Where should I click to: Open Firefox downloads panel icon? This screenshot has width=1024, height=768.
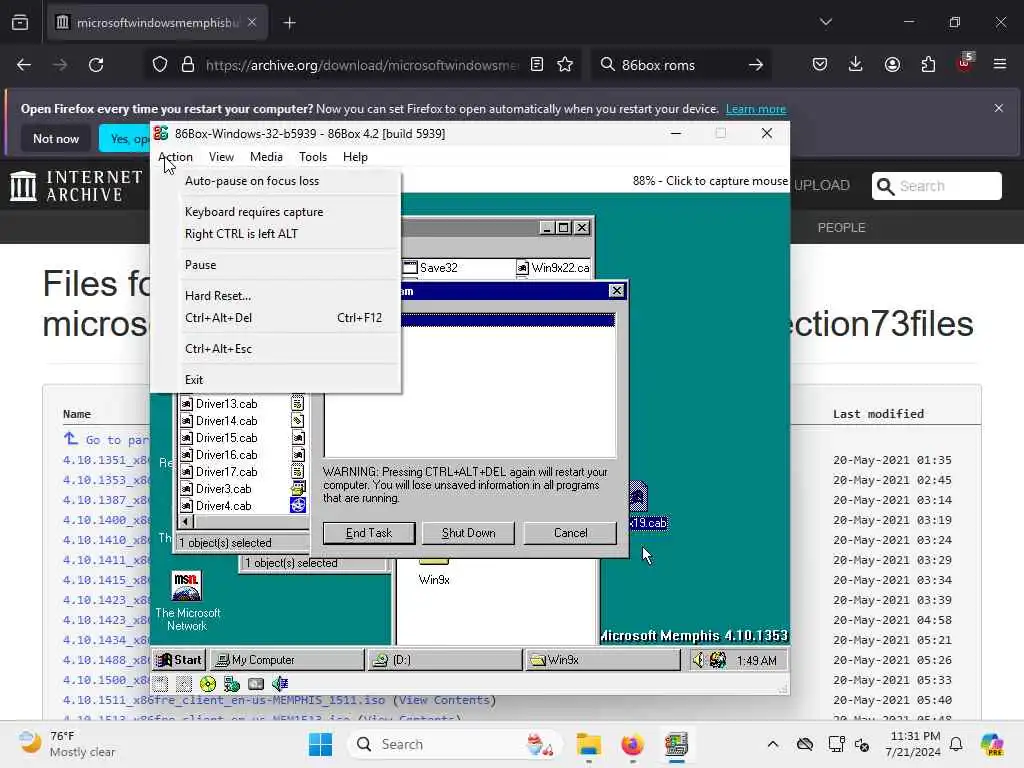pos(856,64)
